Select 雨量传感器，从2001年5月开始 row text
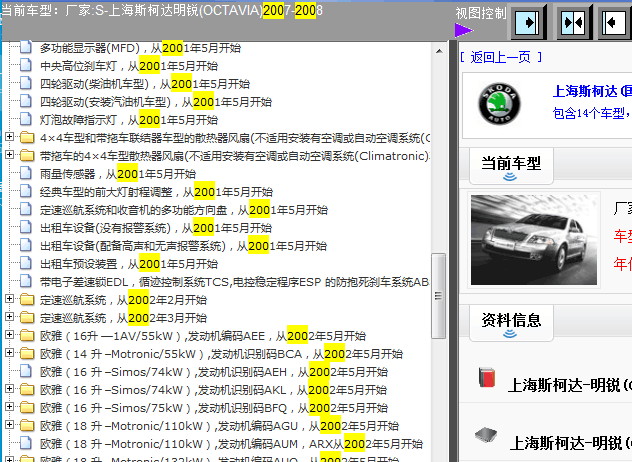Image resolution: width=632 pixels, height=462 pixels. (x=118, y=174)
